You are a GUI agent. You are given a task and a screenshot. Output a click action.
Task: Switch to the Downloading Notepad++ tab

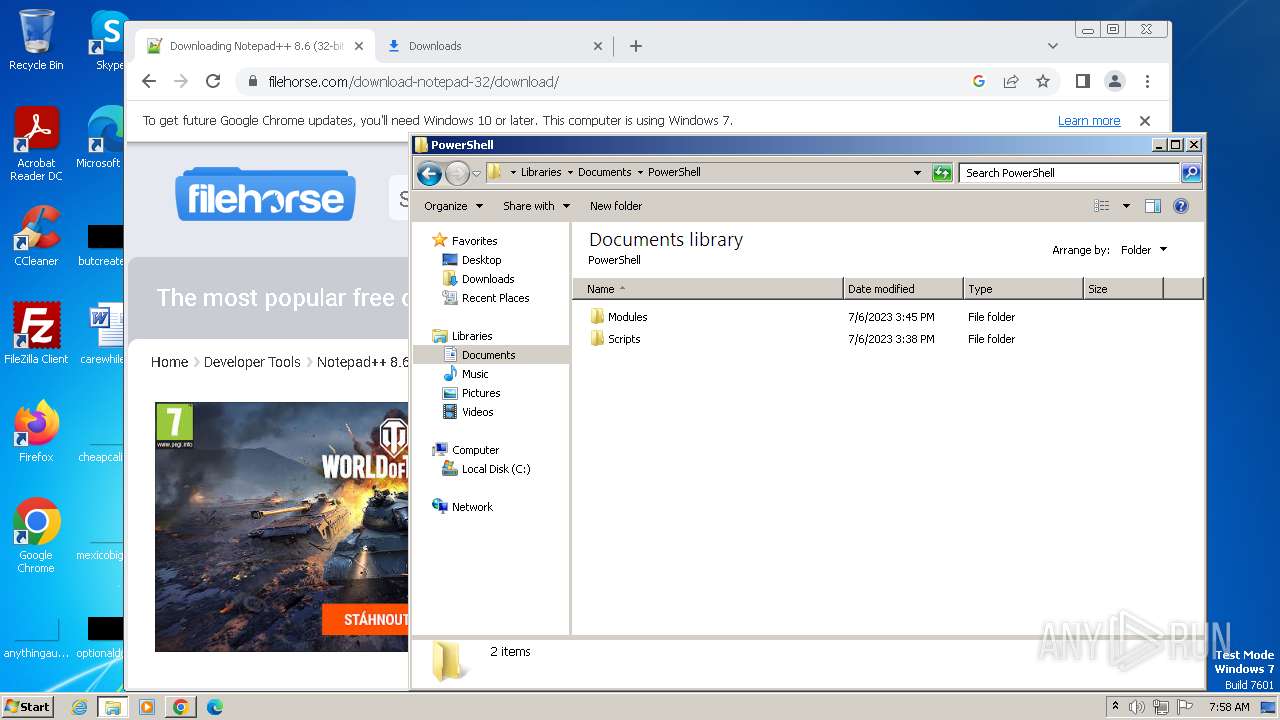coord(255,46)
